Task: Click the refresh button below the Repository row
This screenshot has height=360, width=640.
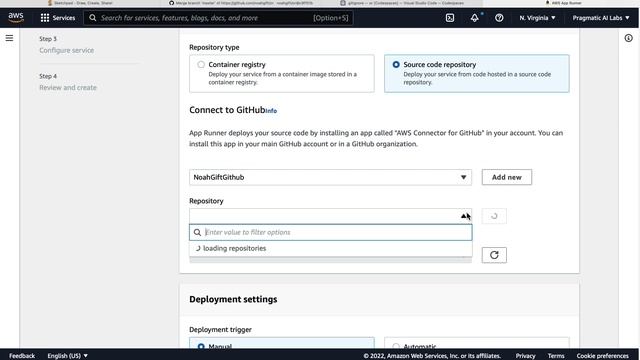Action: click(494, 255)
